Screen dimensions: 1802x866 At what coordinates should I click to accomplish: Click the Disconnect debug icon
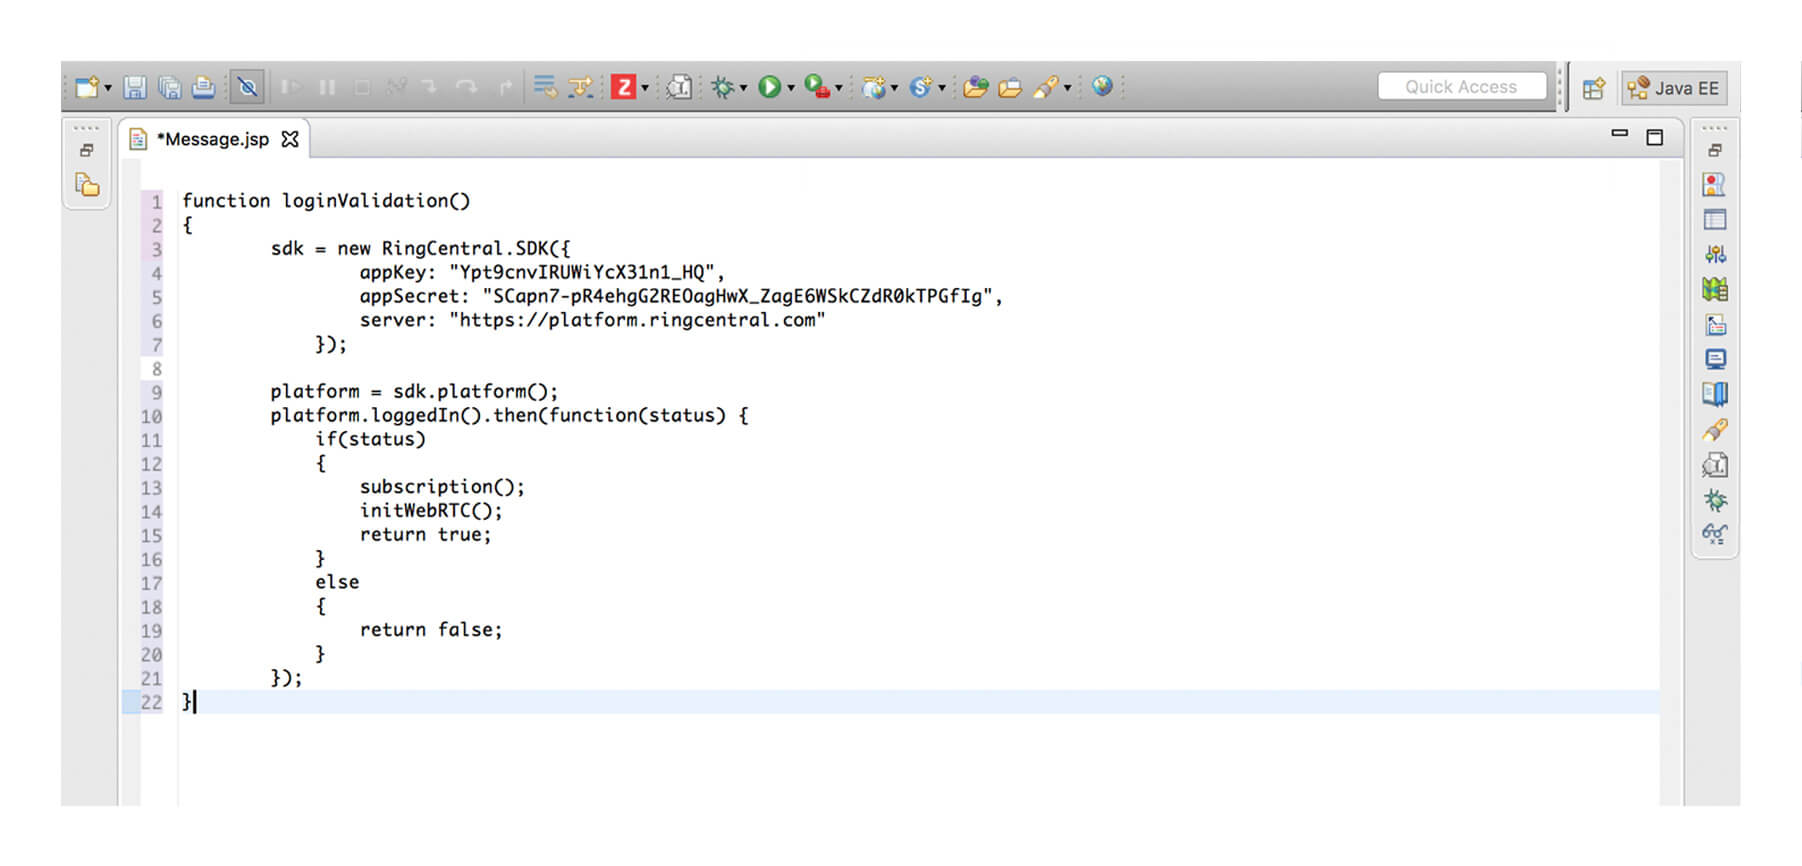[x=397, y=88]
